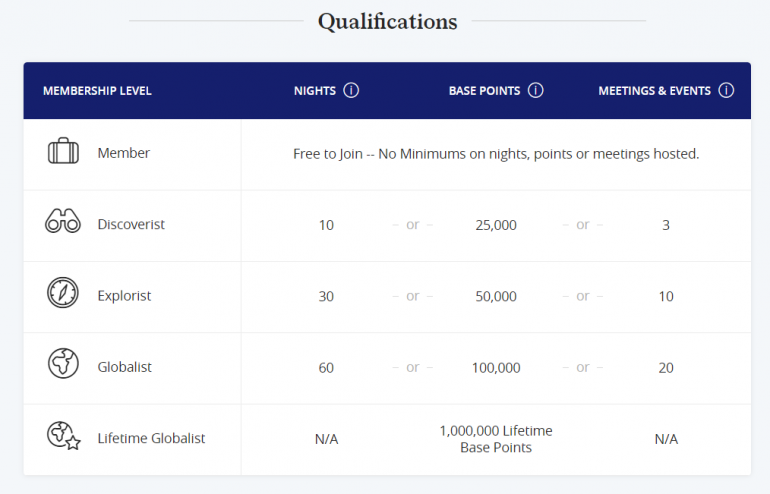Click the Member suitcase icon
Image resolution: width=770 pixels, height=494 pixels.
[x=63, y=153]
